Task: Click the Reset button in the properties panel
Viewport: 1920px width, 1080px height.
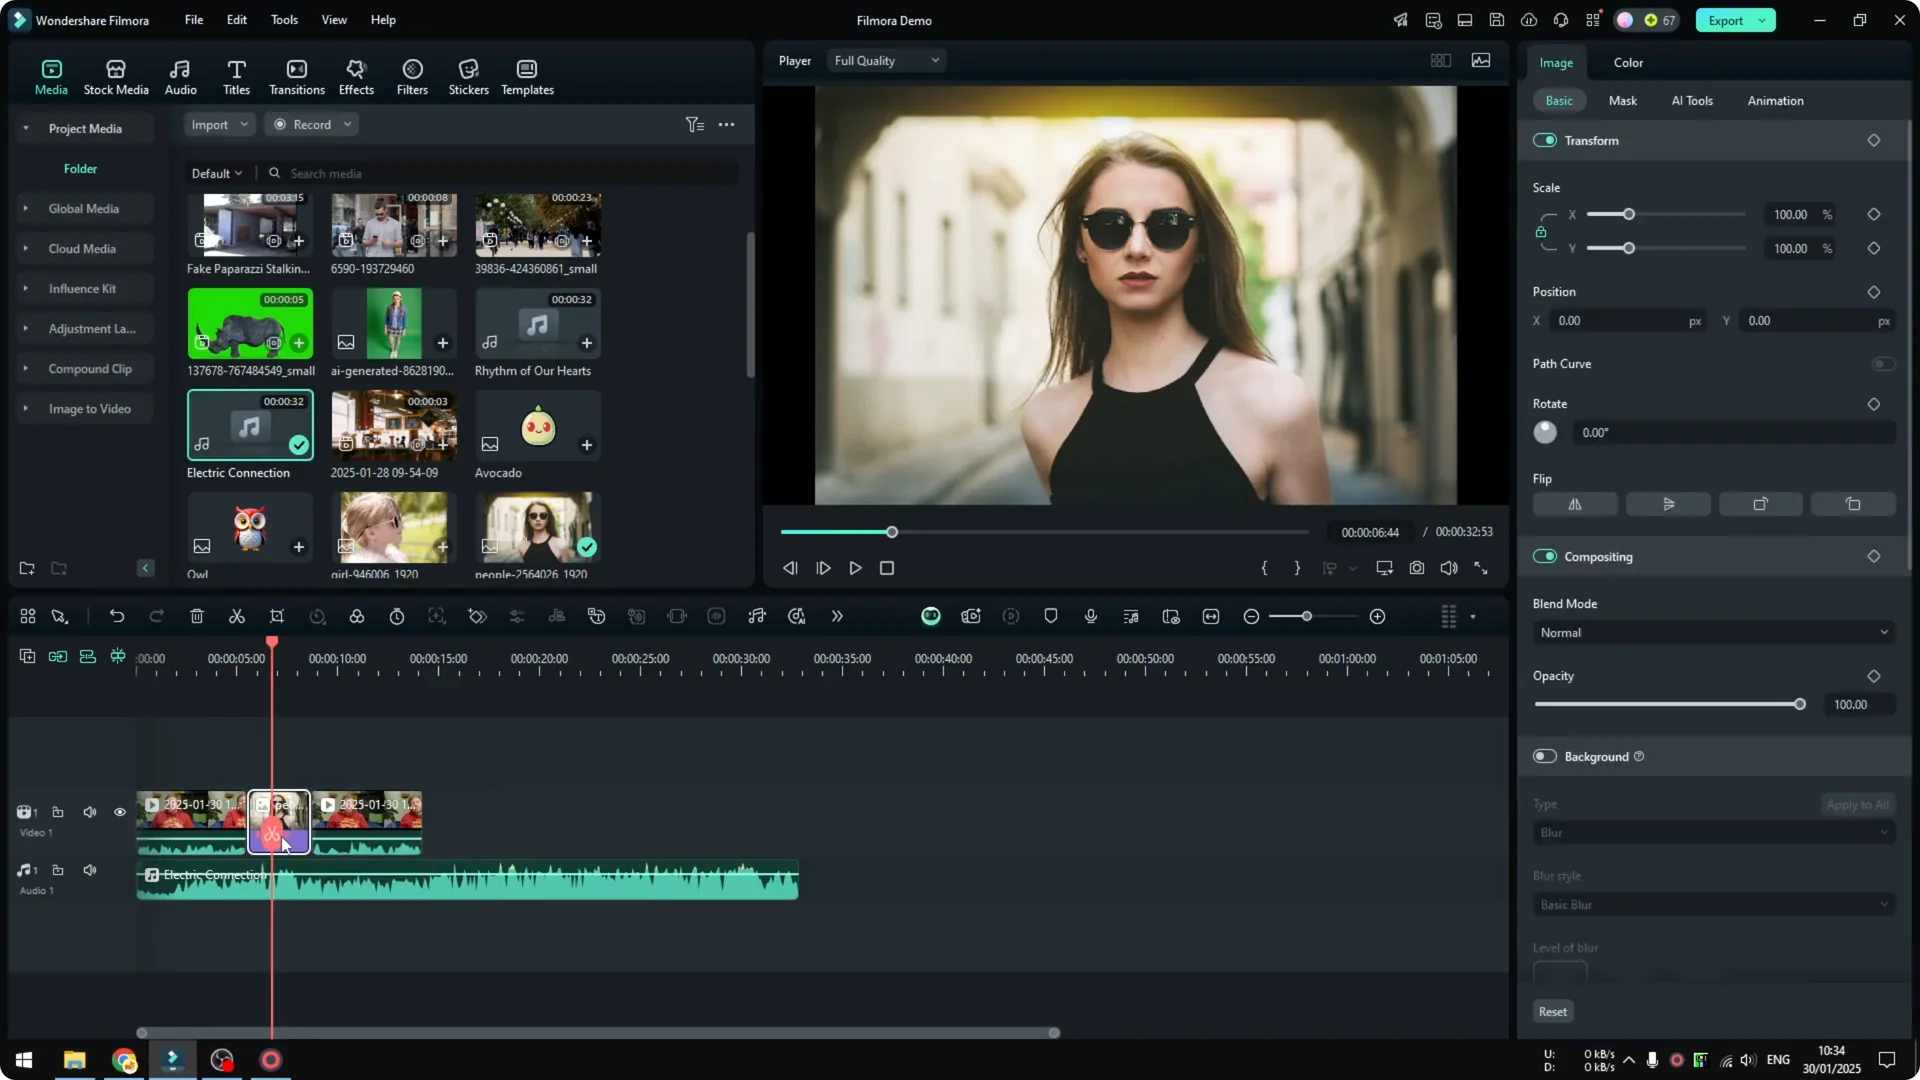Action: 1552,1011
